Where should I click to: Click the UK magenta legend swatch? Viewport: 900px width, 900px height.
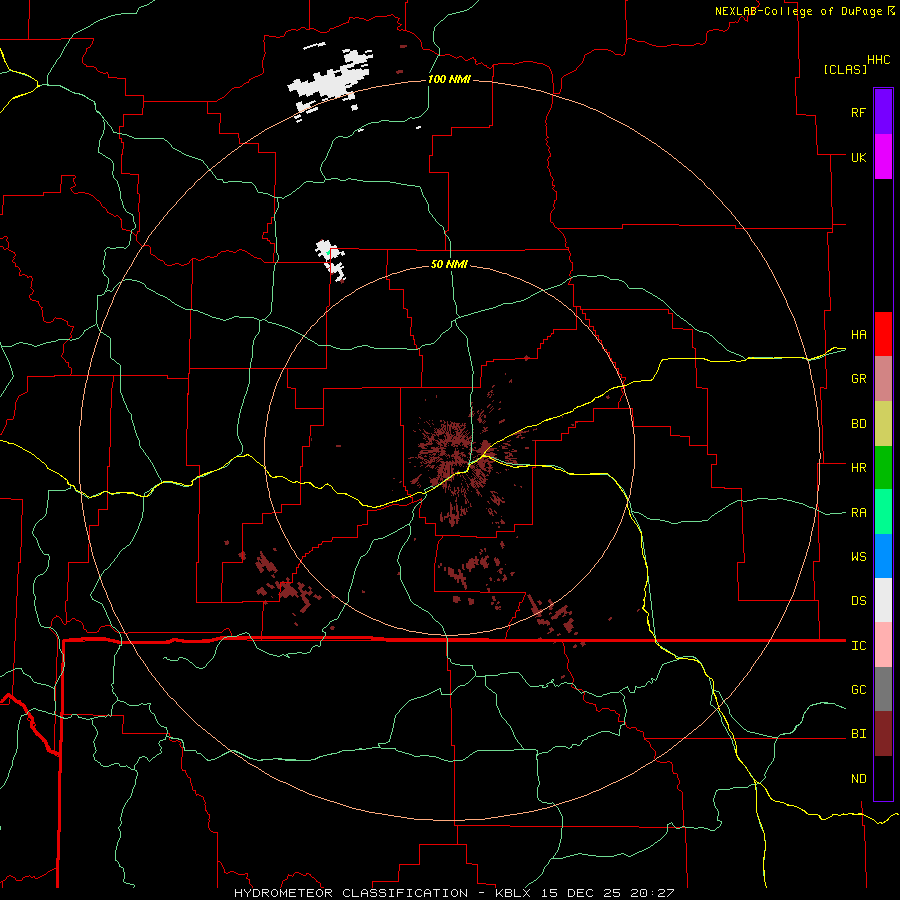pos(883,157)
